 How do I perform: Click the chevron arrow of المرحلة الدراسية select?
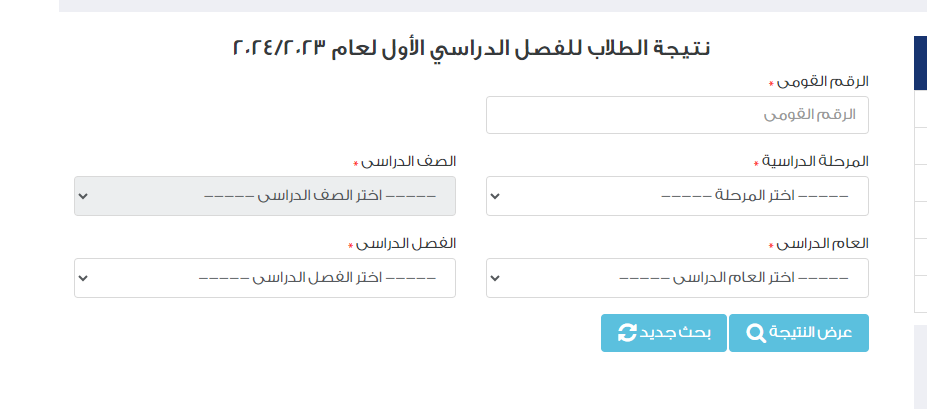tap(495, 196)
